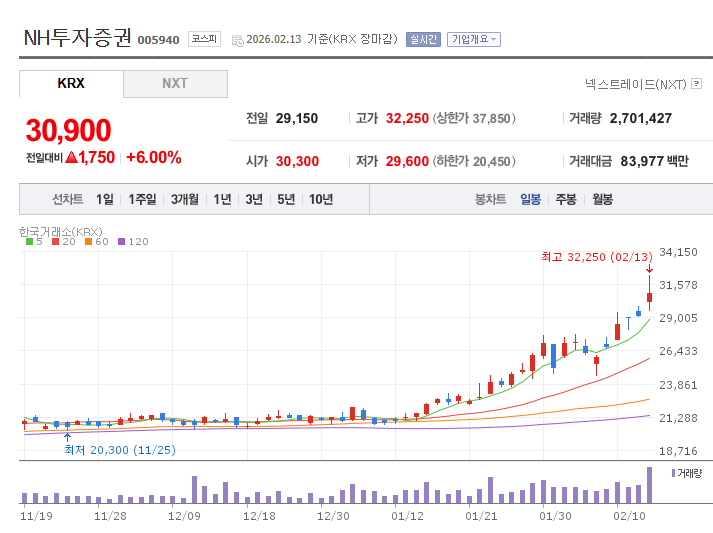Click the red 20-day moving average legend
Screen dimensions: 713x533
tap(64, 241)
